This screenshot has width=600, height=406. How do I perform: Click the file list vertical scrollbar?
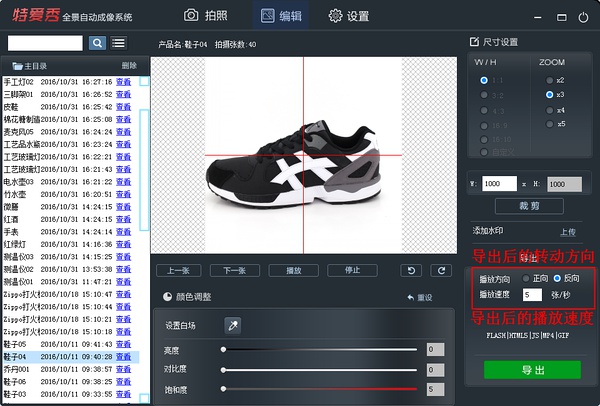(144, 170)
